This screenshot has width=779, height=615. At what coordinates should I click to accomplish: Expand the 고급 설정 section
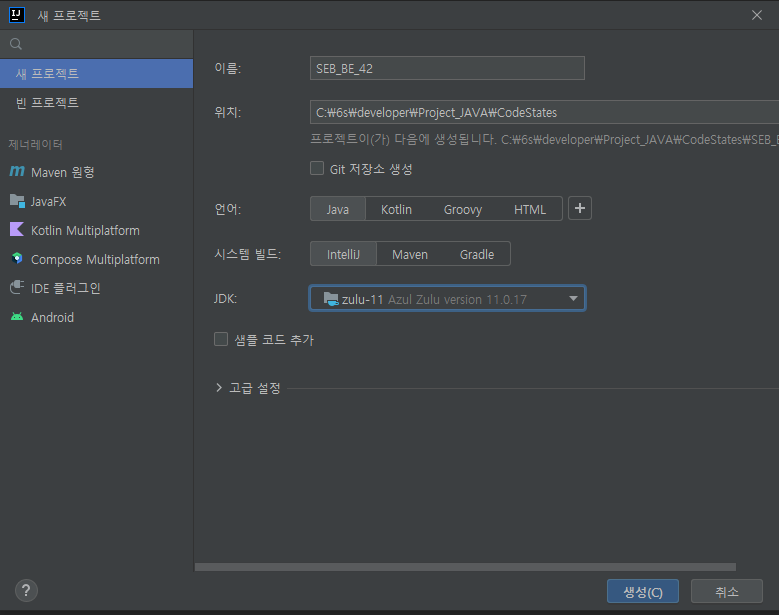(x=219, y=387)
